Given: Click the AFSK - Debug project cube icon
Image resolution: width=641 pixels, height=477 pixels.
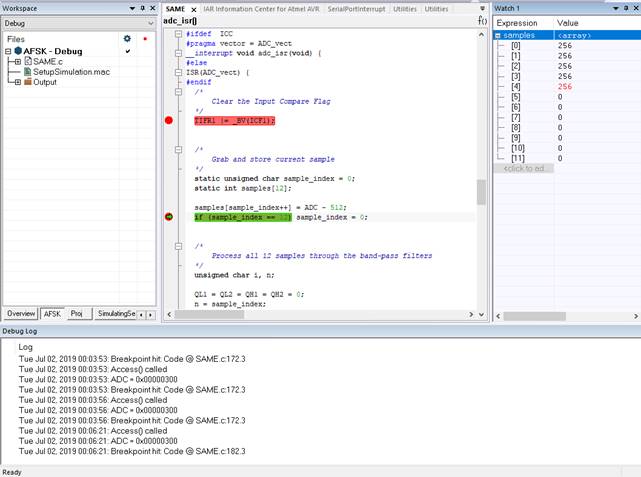Looking at the screenshot, I should [x=16, y=51].
